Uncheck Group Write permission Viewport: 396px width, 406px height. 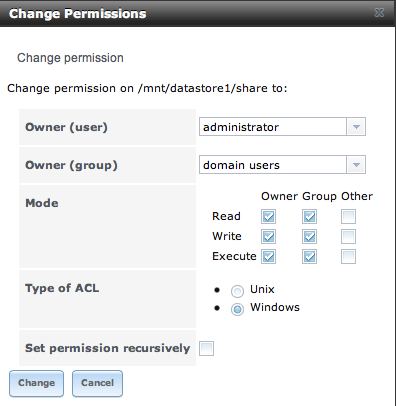pyautogui.click(x=309, y=237)
